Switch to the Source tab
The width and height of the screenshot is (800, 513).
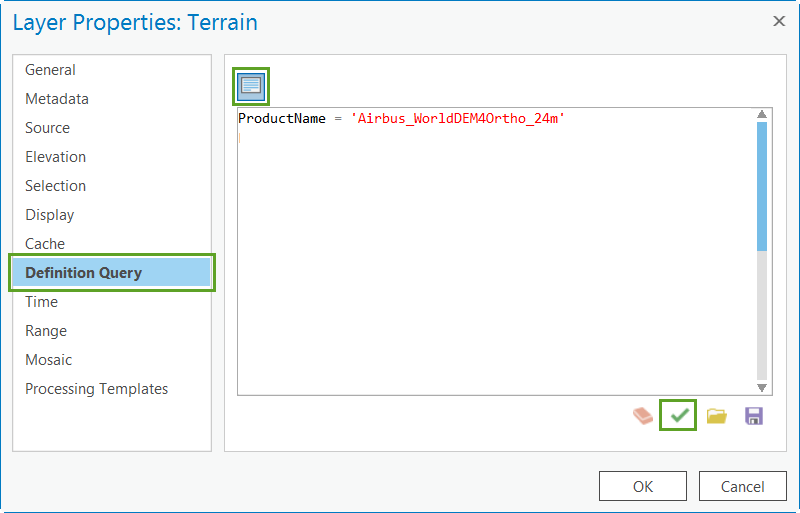(x=112, y=128)
